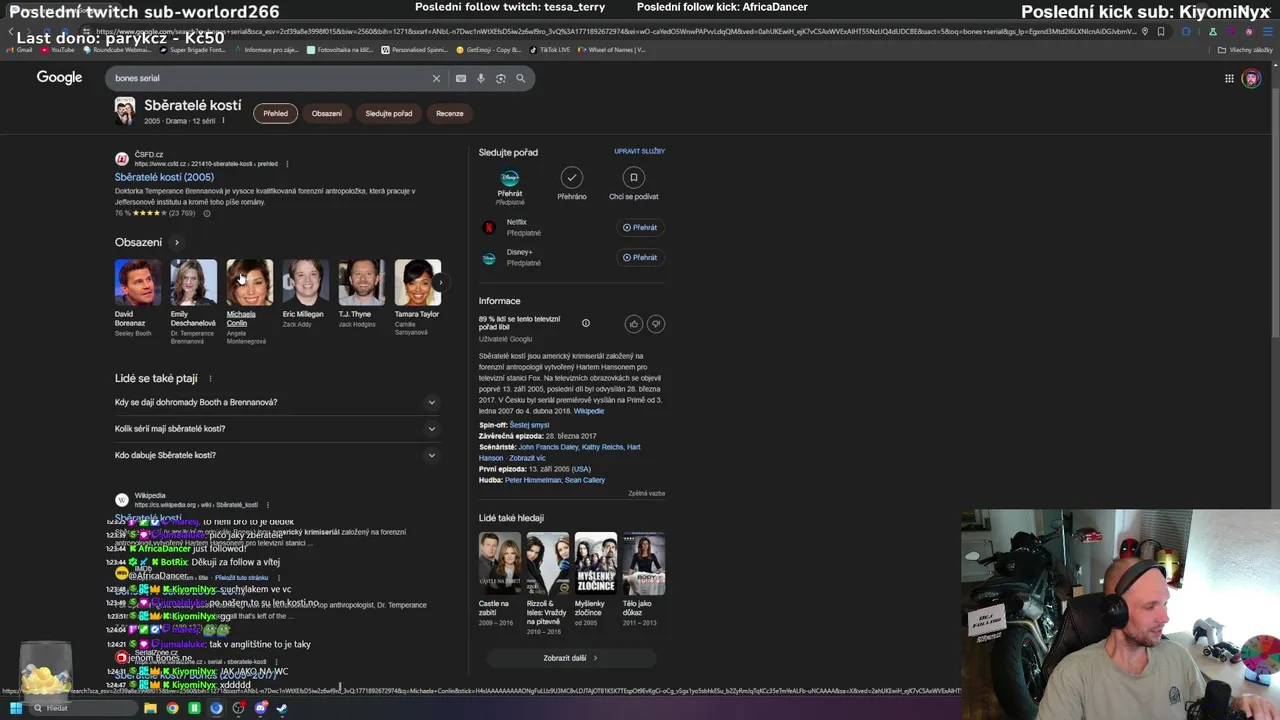Click the Windows taskbar Hledat search box
The image size is (1280, 720).
coord(83,708)
